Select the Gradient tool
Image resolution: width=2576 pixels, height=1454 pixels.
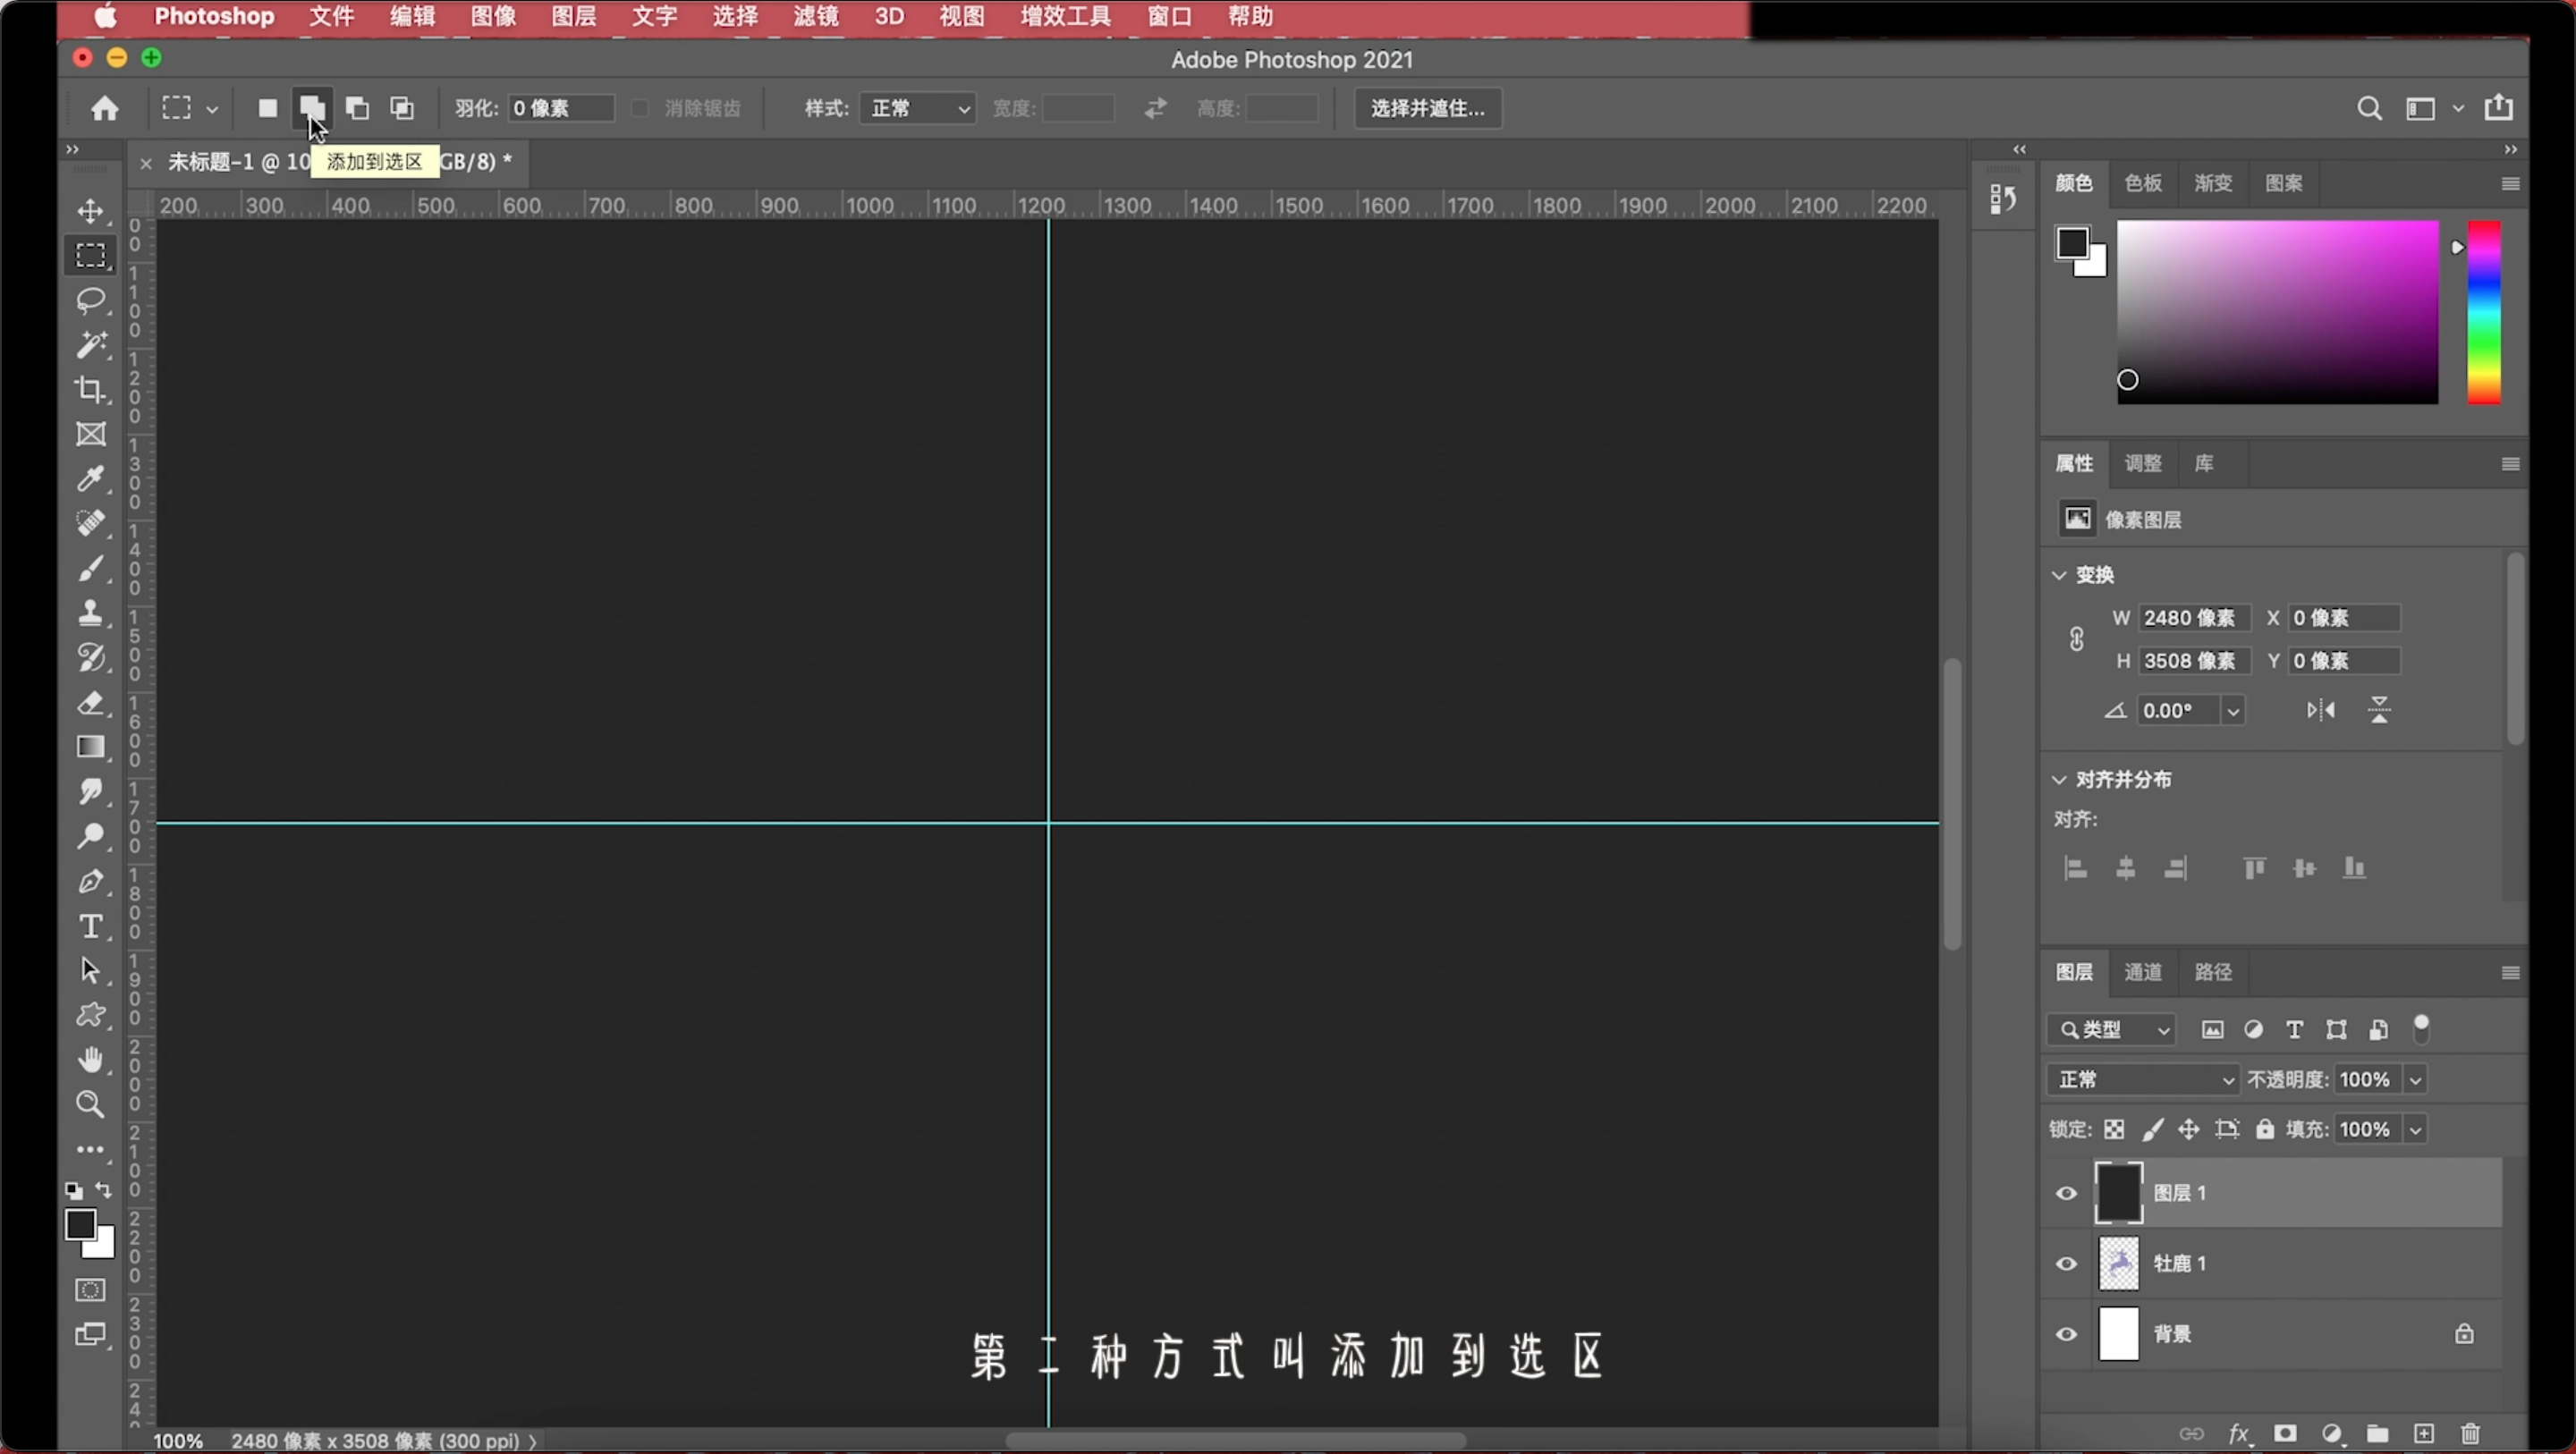91,747
